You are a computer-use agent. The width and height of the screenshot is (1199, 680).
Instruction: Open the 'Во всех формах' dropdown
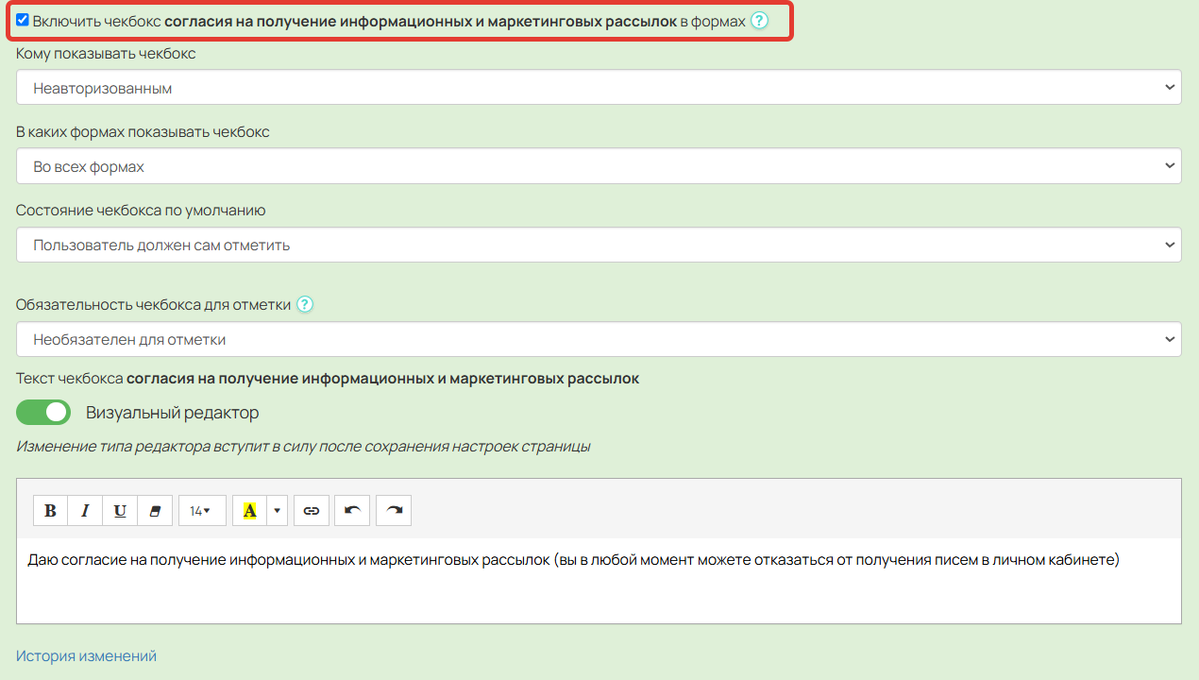(x=599, y=166)
